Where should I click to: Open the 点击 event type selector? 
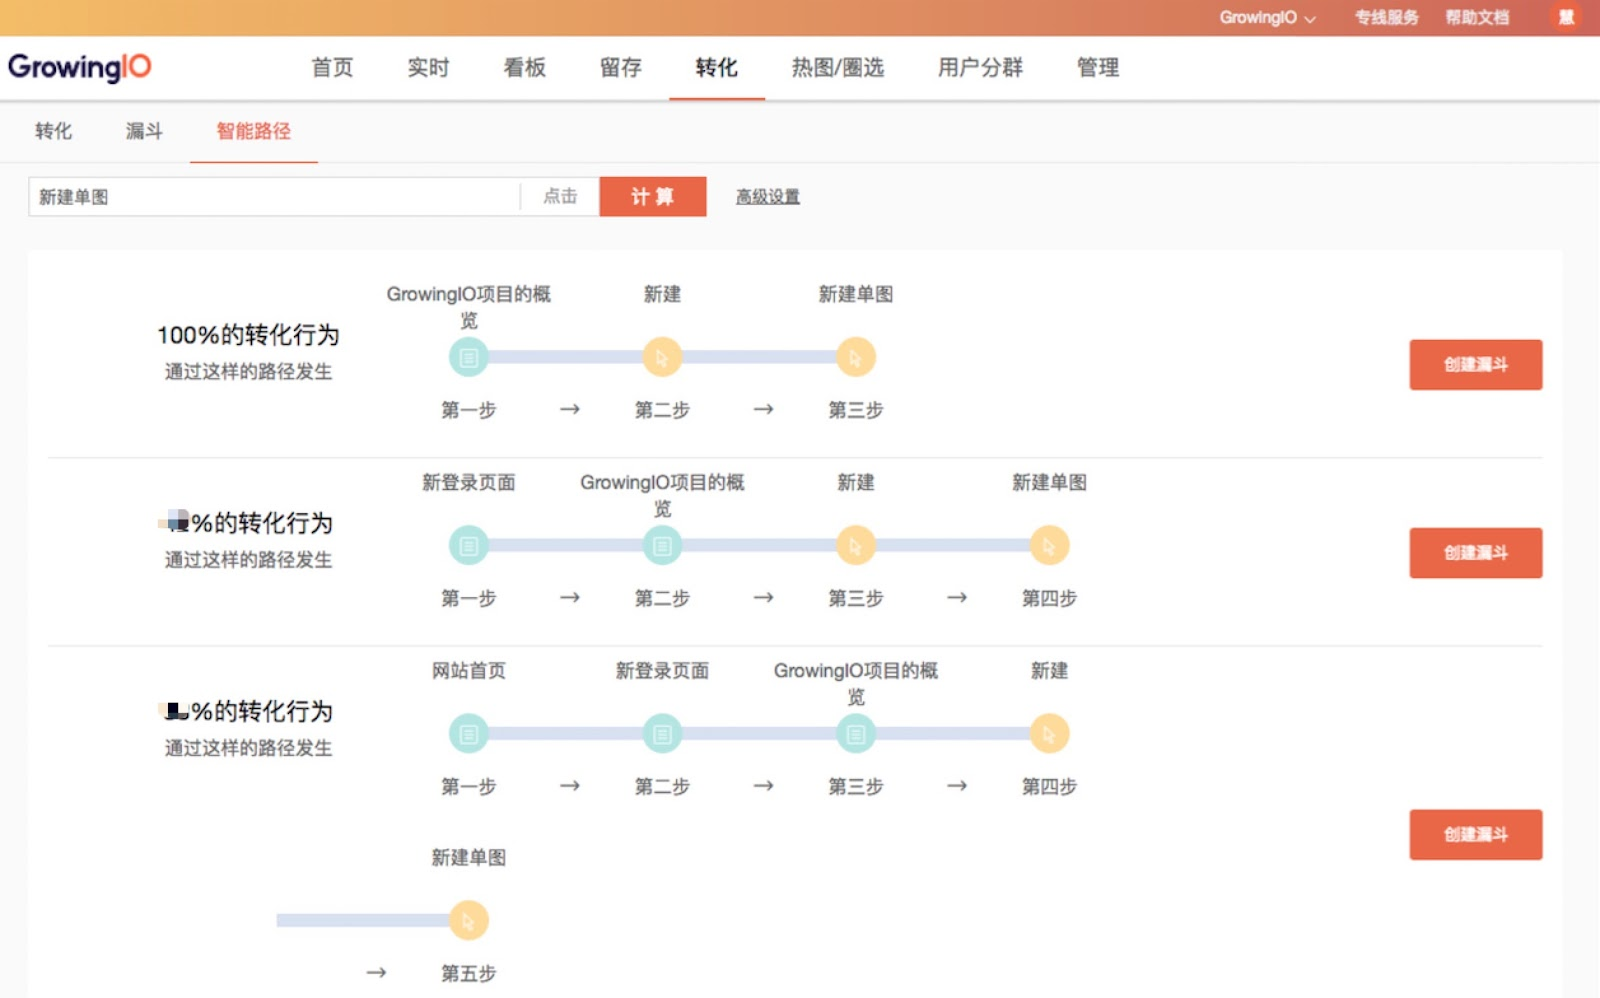(x=560, y=196)
